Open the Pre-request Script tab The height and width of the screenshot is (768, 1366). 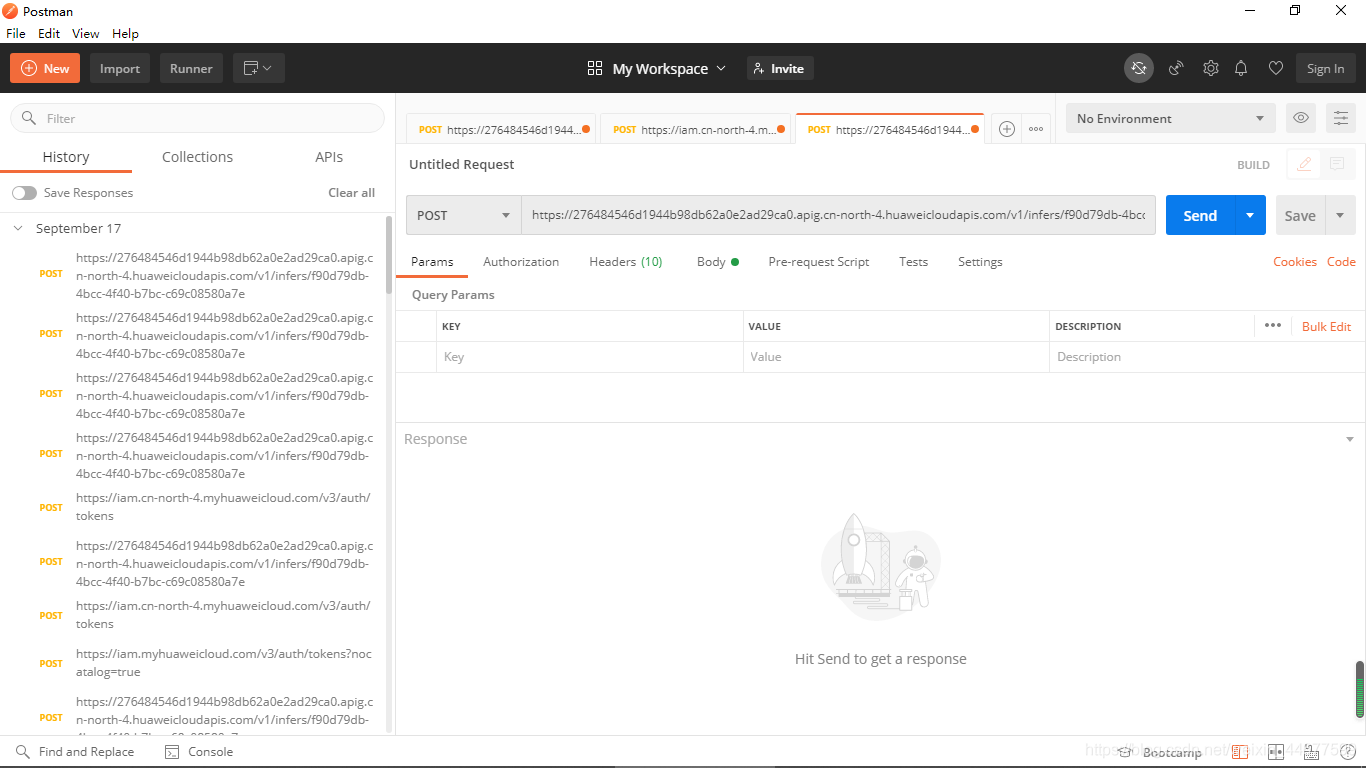[819, 262]
